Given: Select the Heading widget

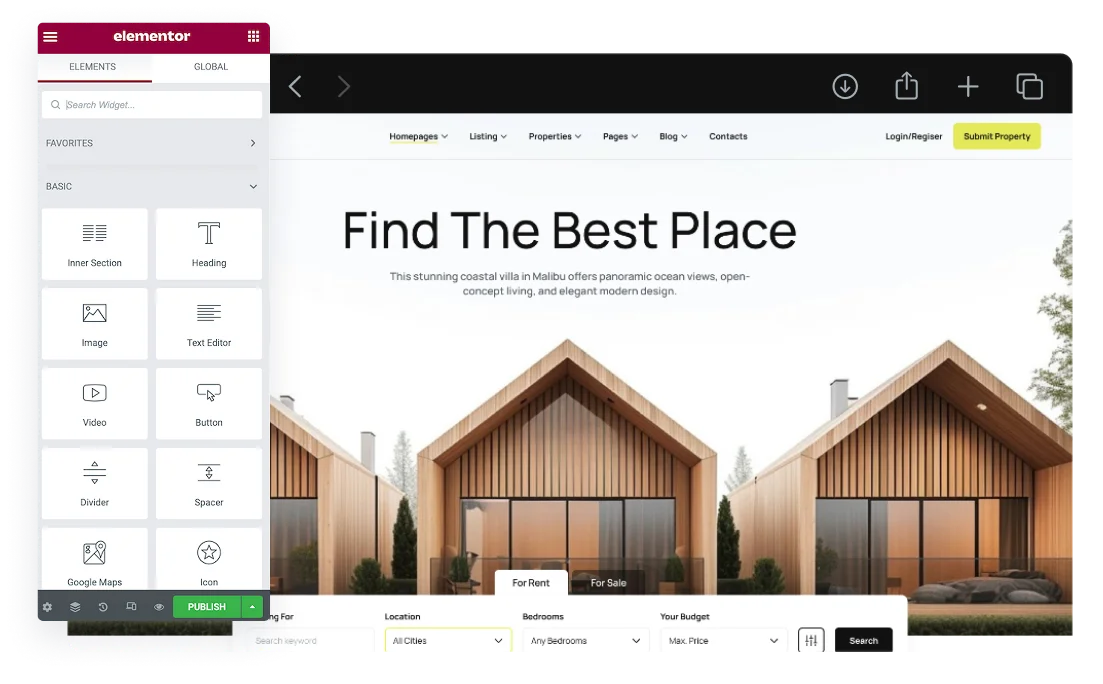Looking at the screenshot, I should tap(209, 244).
